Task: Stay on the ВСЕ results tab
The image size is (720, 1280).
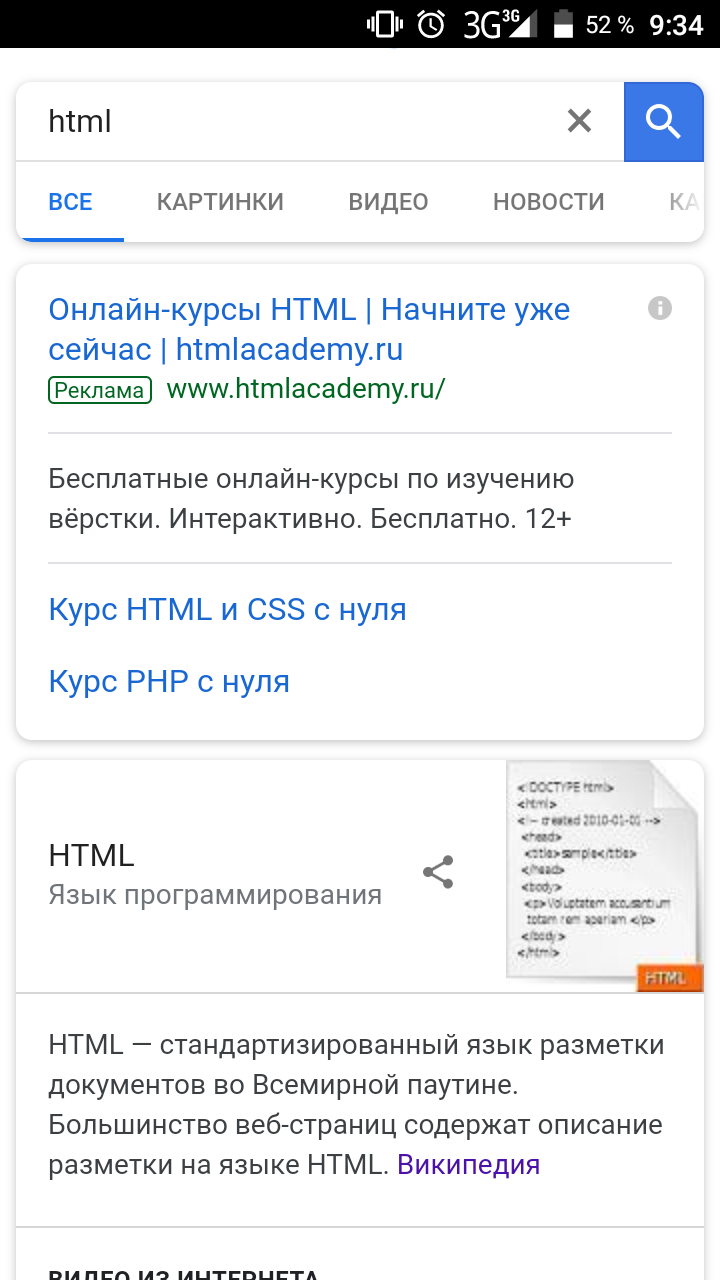Action: tap(70, 201)
